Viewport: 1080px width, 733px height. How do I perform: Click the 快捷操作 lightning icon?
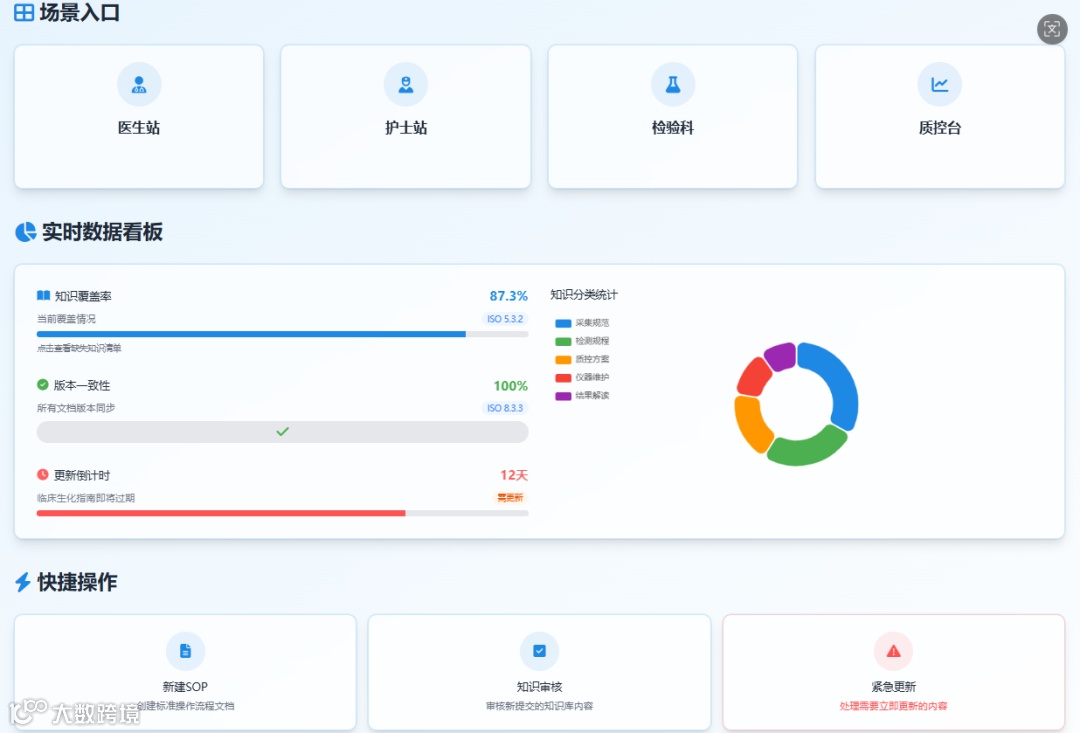pyautogui.click(x=23, y=582)
